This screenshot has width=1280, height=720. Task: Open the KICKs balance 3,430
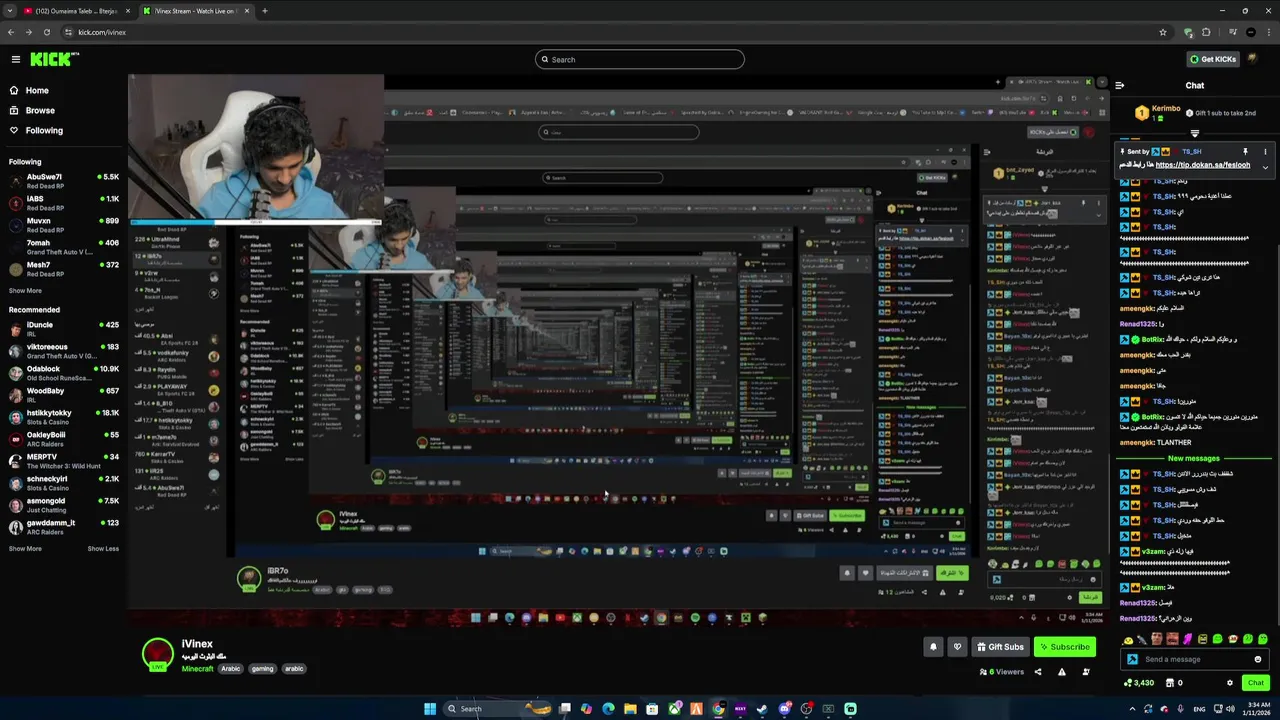coord(1138,683)
